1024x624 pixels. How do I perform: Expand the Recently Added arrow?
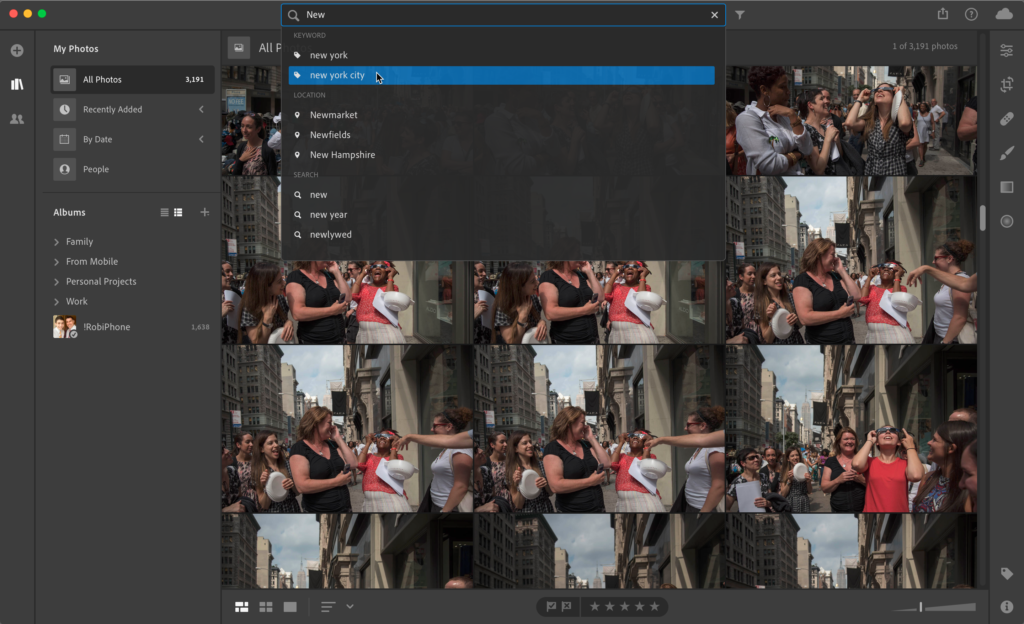[x=201, y=109]
